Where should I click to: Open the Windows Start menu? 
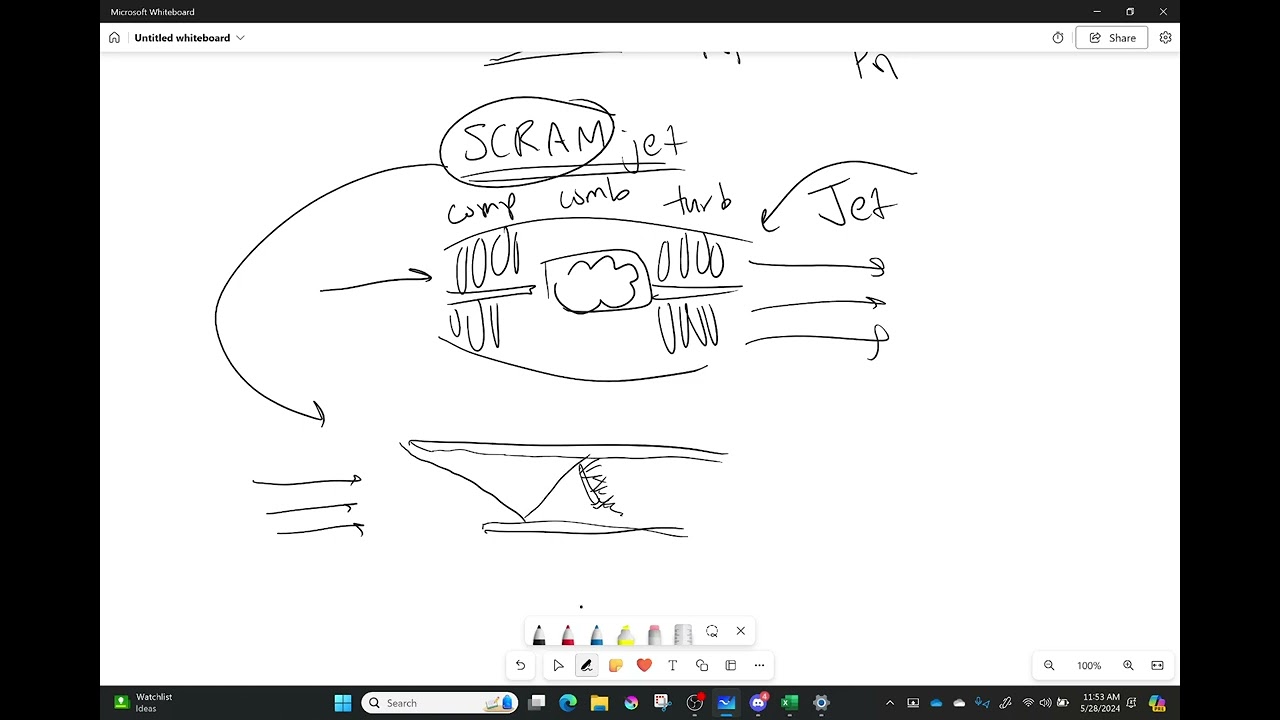click(343, 703)
